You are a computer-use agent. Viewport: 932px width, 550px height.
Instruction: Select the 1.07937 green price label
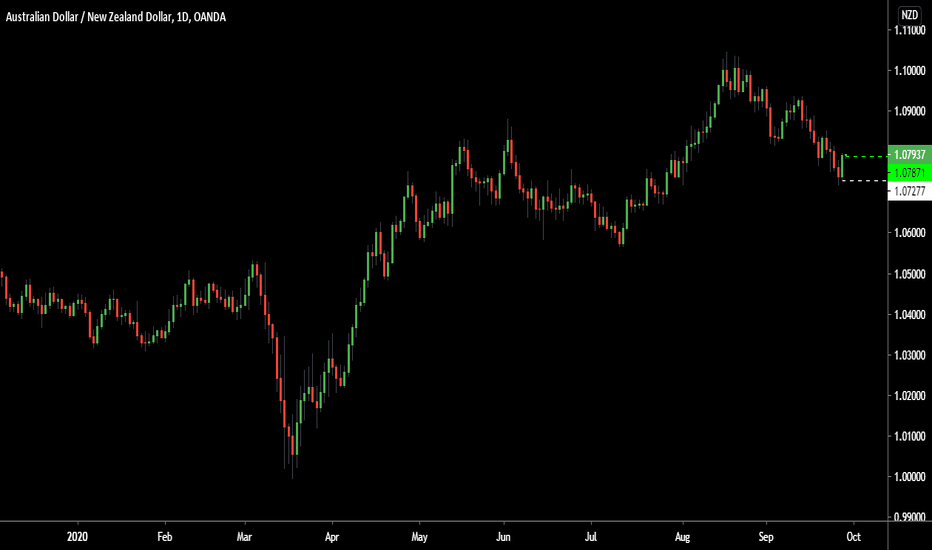coord(909,155)
